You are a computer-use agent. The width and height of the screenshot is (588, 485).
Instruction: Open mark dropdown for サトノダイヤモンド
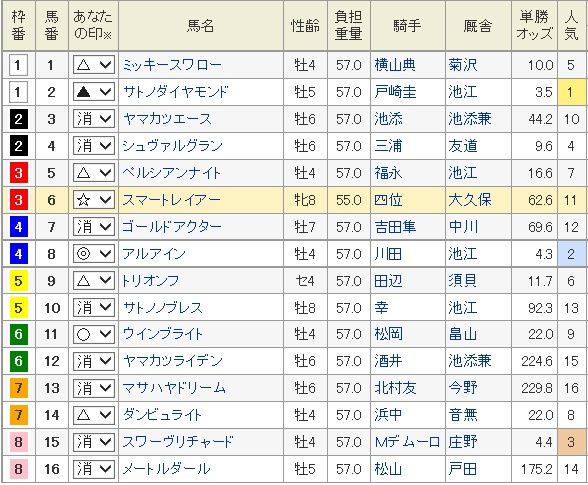click(x=93, y=92)
